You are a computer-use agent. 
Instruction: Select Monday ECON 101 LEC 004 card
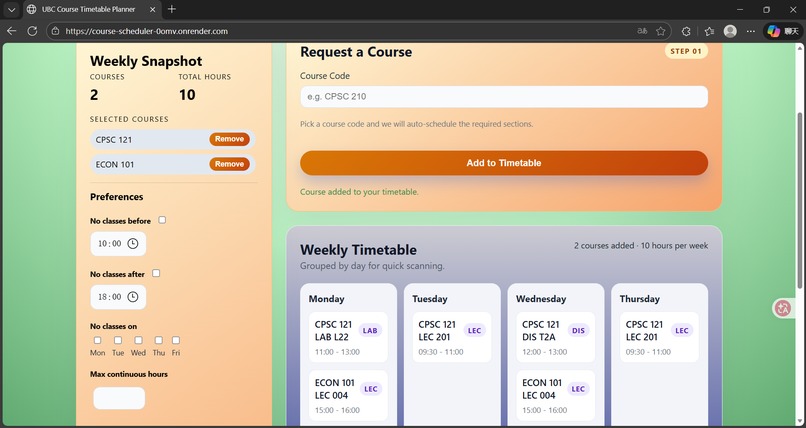tap(348, 395)
